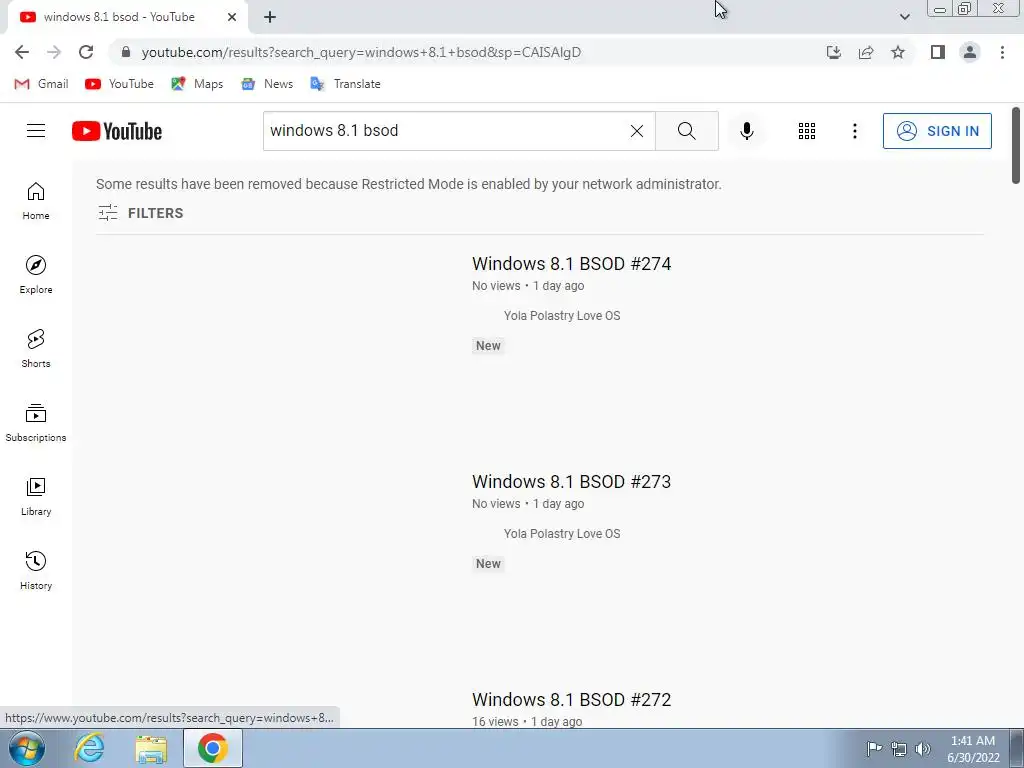Open YouTube settings three-dot menu

coord(854,131)
